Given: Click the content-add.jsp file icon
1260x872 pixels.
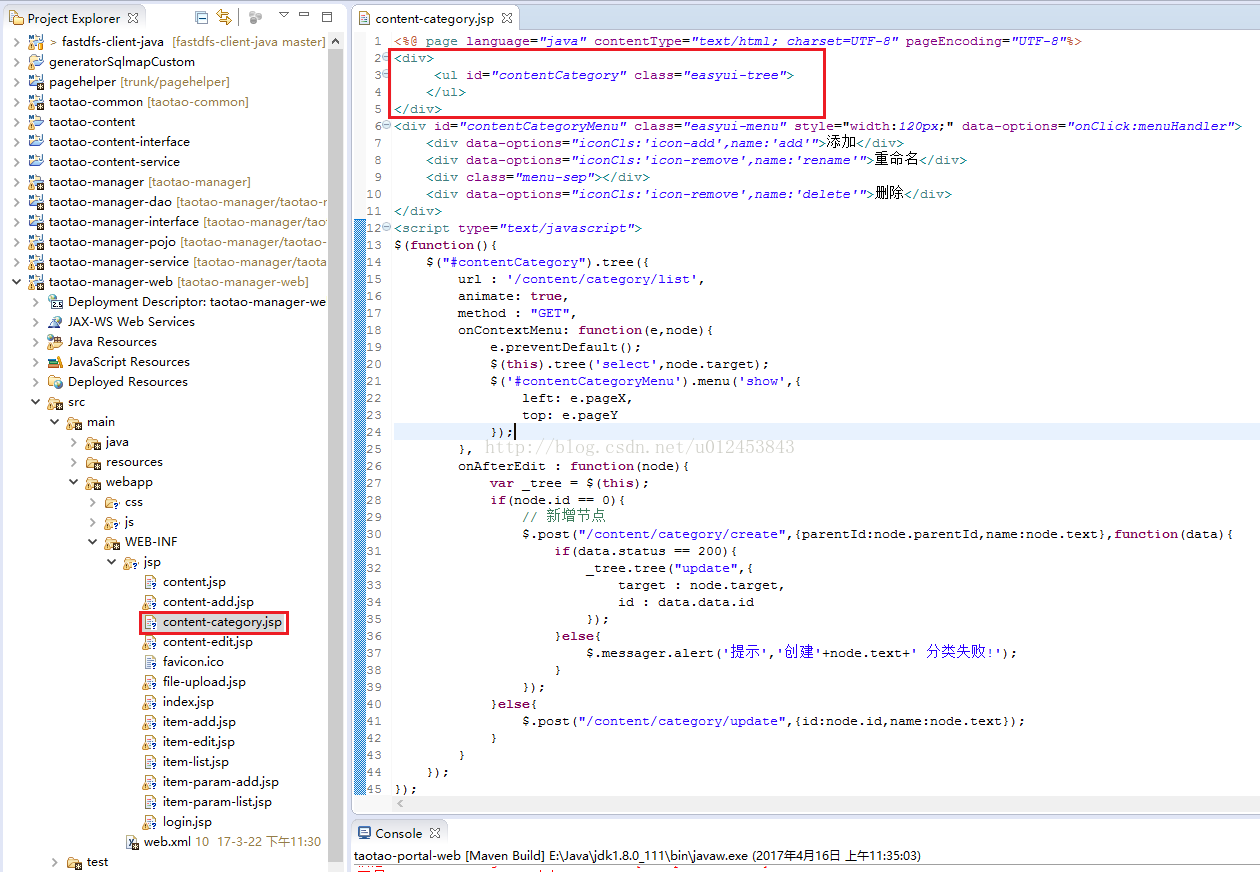Looking at the screenshot, I should (151, 601).
